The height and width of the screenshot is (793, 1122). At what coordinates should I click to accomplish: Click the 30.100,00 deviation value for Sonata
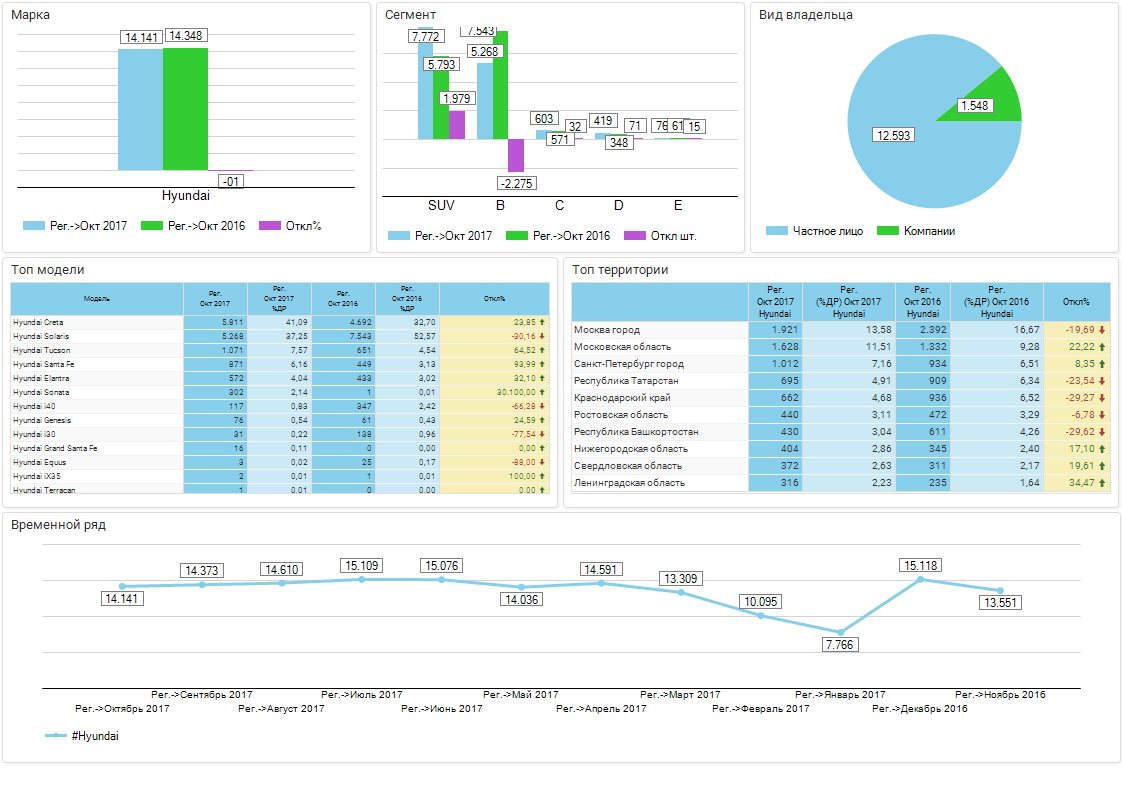(x=516, y=392)
